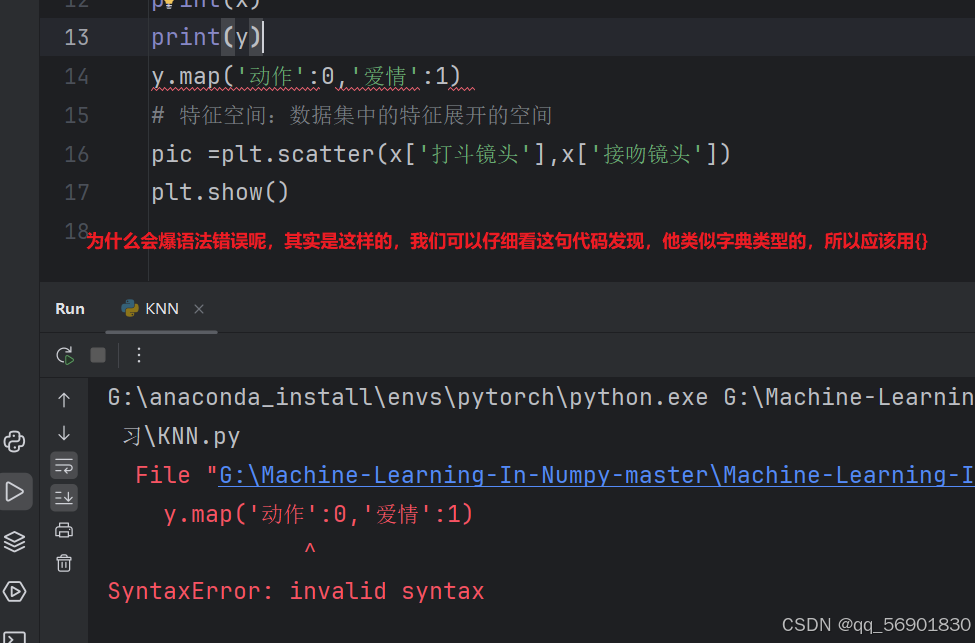Close the KNN run tab
The width and height of the screenshot is (975, 643).
pos(198,309)
